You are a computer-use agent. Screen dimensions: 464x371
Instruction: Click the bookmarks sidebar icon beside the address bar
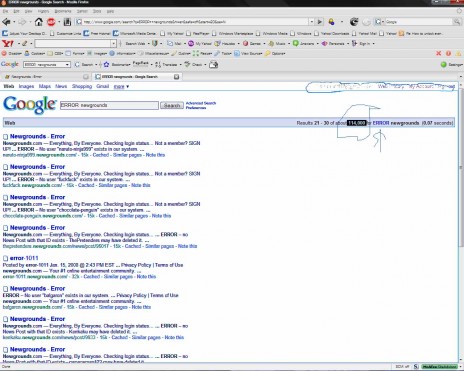click(x=67, y=22)
